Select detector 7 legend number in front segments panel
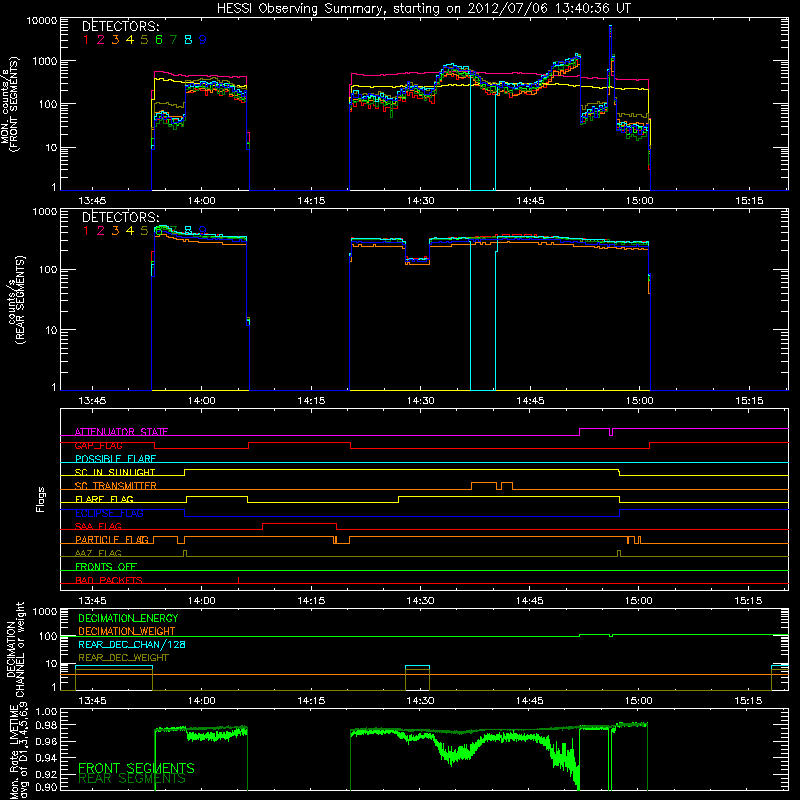Viewport: 800px width, 800px height. tap(173, 40)
